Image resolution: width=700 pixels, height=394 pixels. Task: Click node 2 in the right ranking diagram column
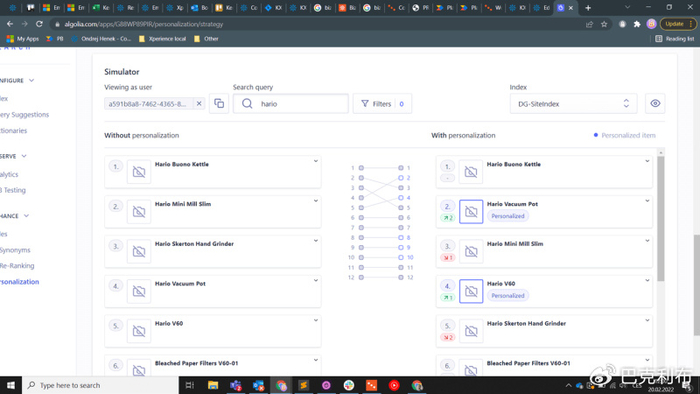click(x=400, y=178)
